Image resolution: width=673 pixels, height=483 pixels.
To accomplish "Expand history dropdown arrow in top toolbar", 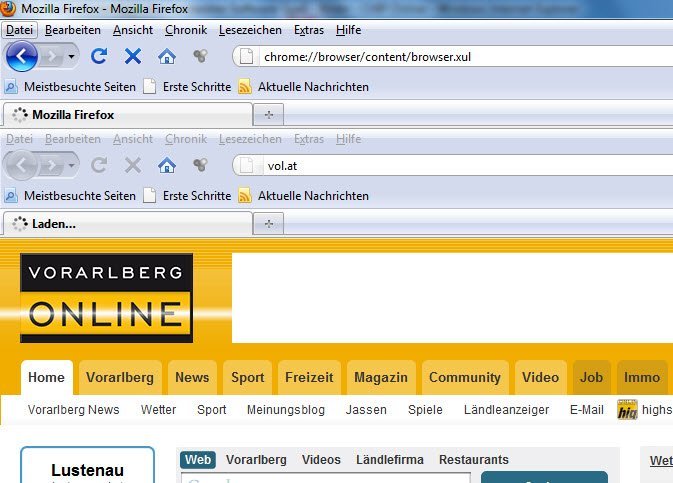I will tap(70, 57).
